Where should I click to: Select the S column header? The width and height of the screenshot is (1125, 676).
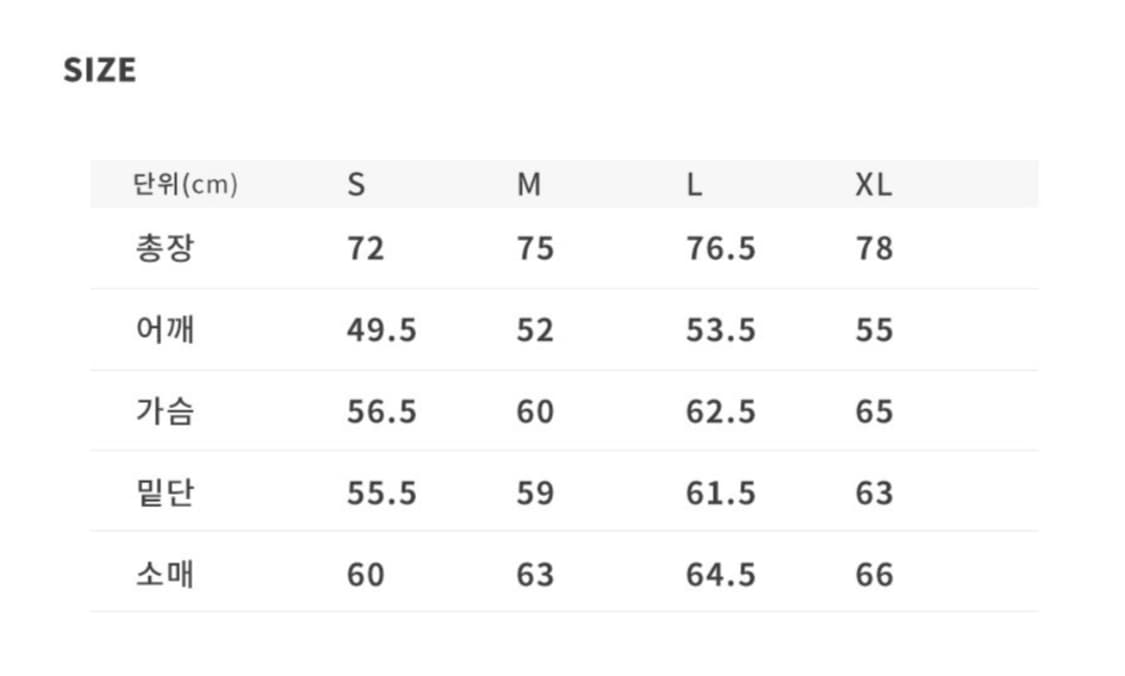(356, 185)
